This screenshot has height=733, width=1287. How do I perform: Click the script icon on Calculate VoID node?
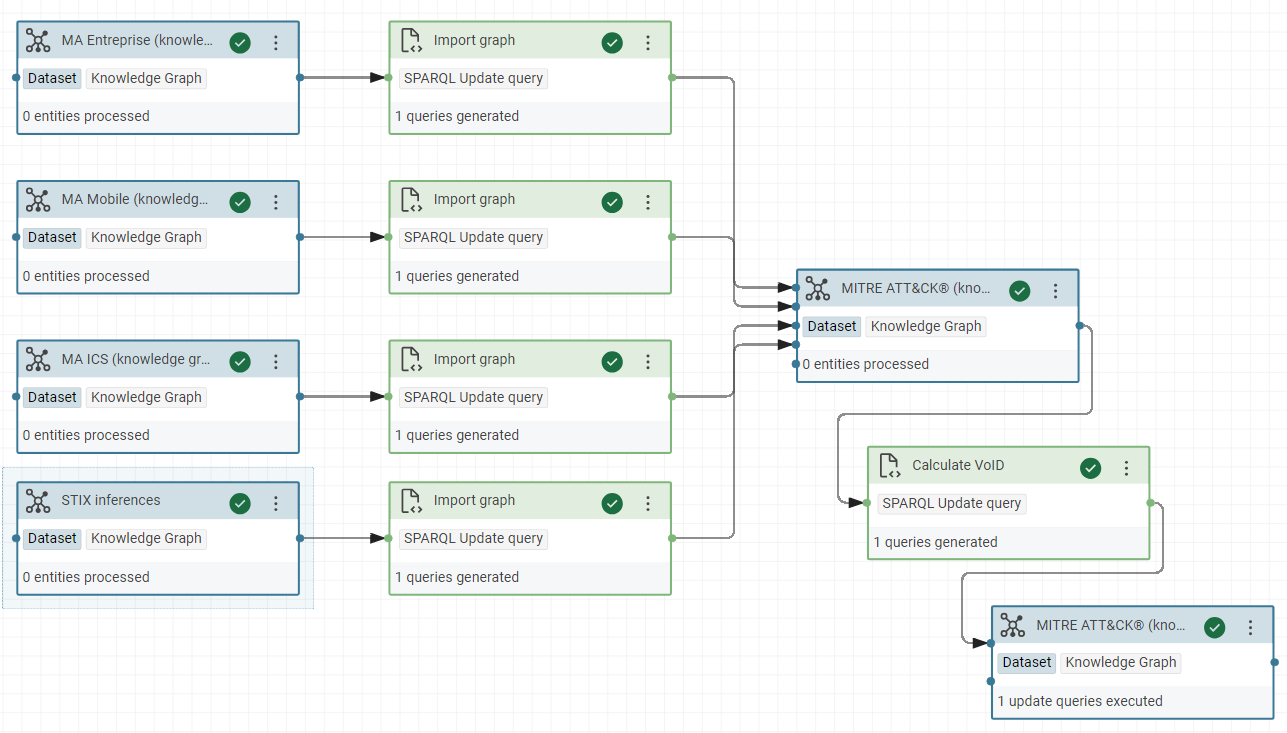[x=889, y=466]
